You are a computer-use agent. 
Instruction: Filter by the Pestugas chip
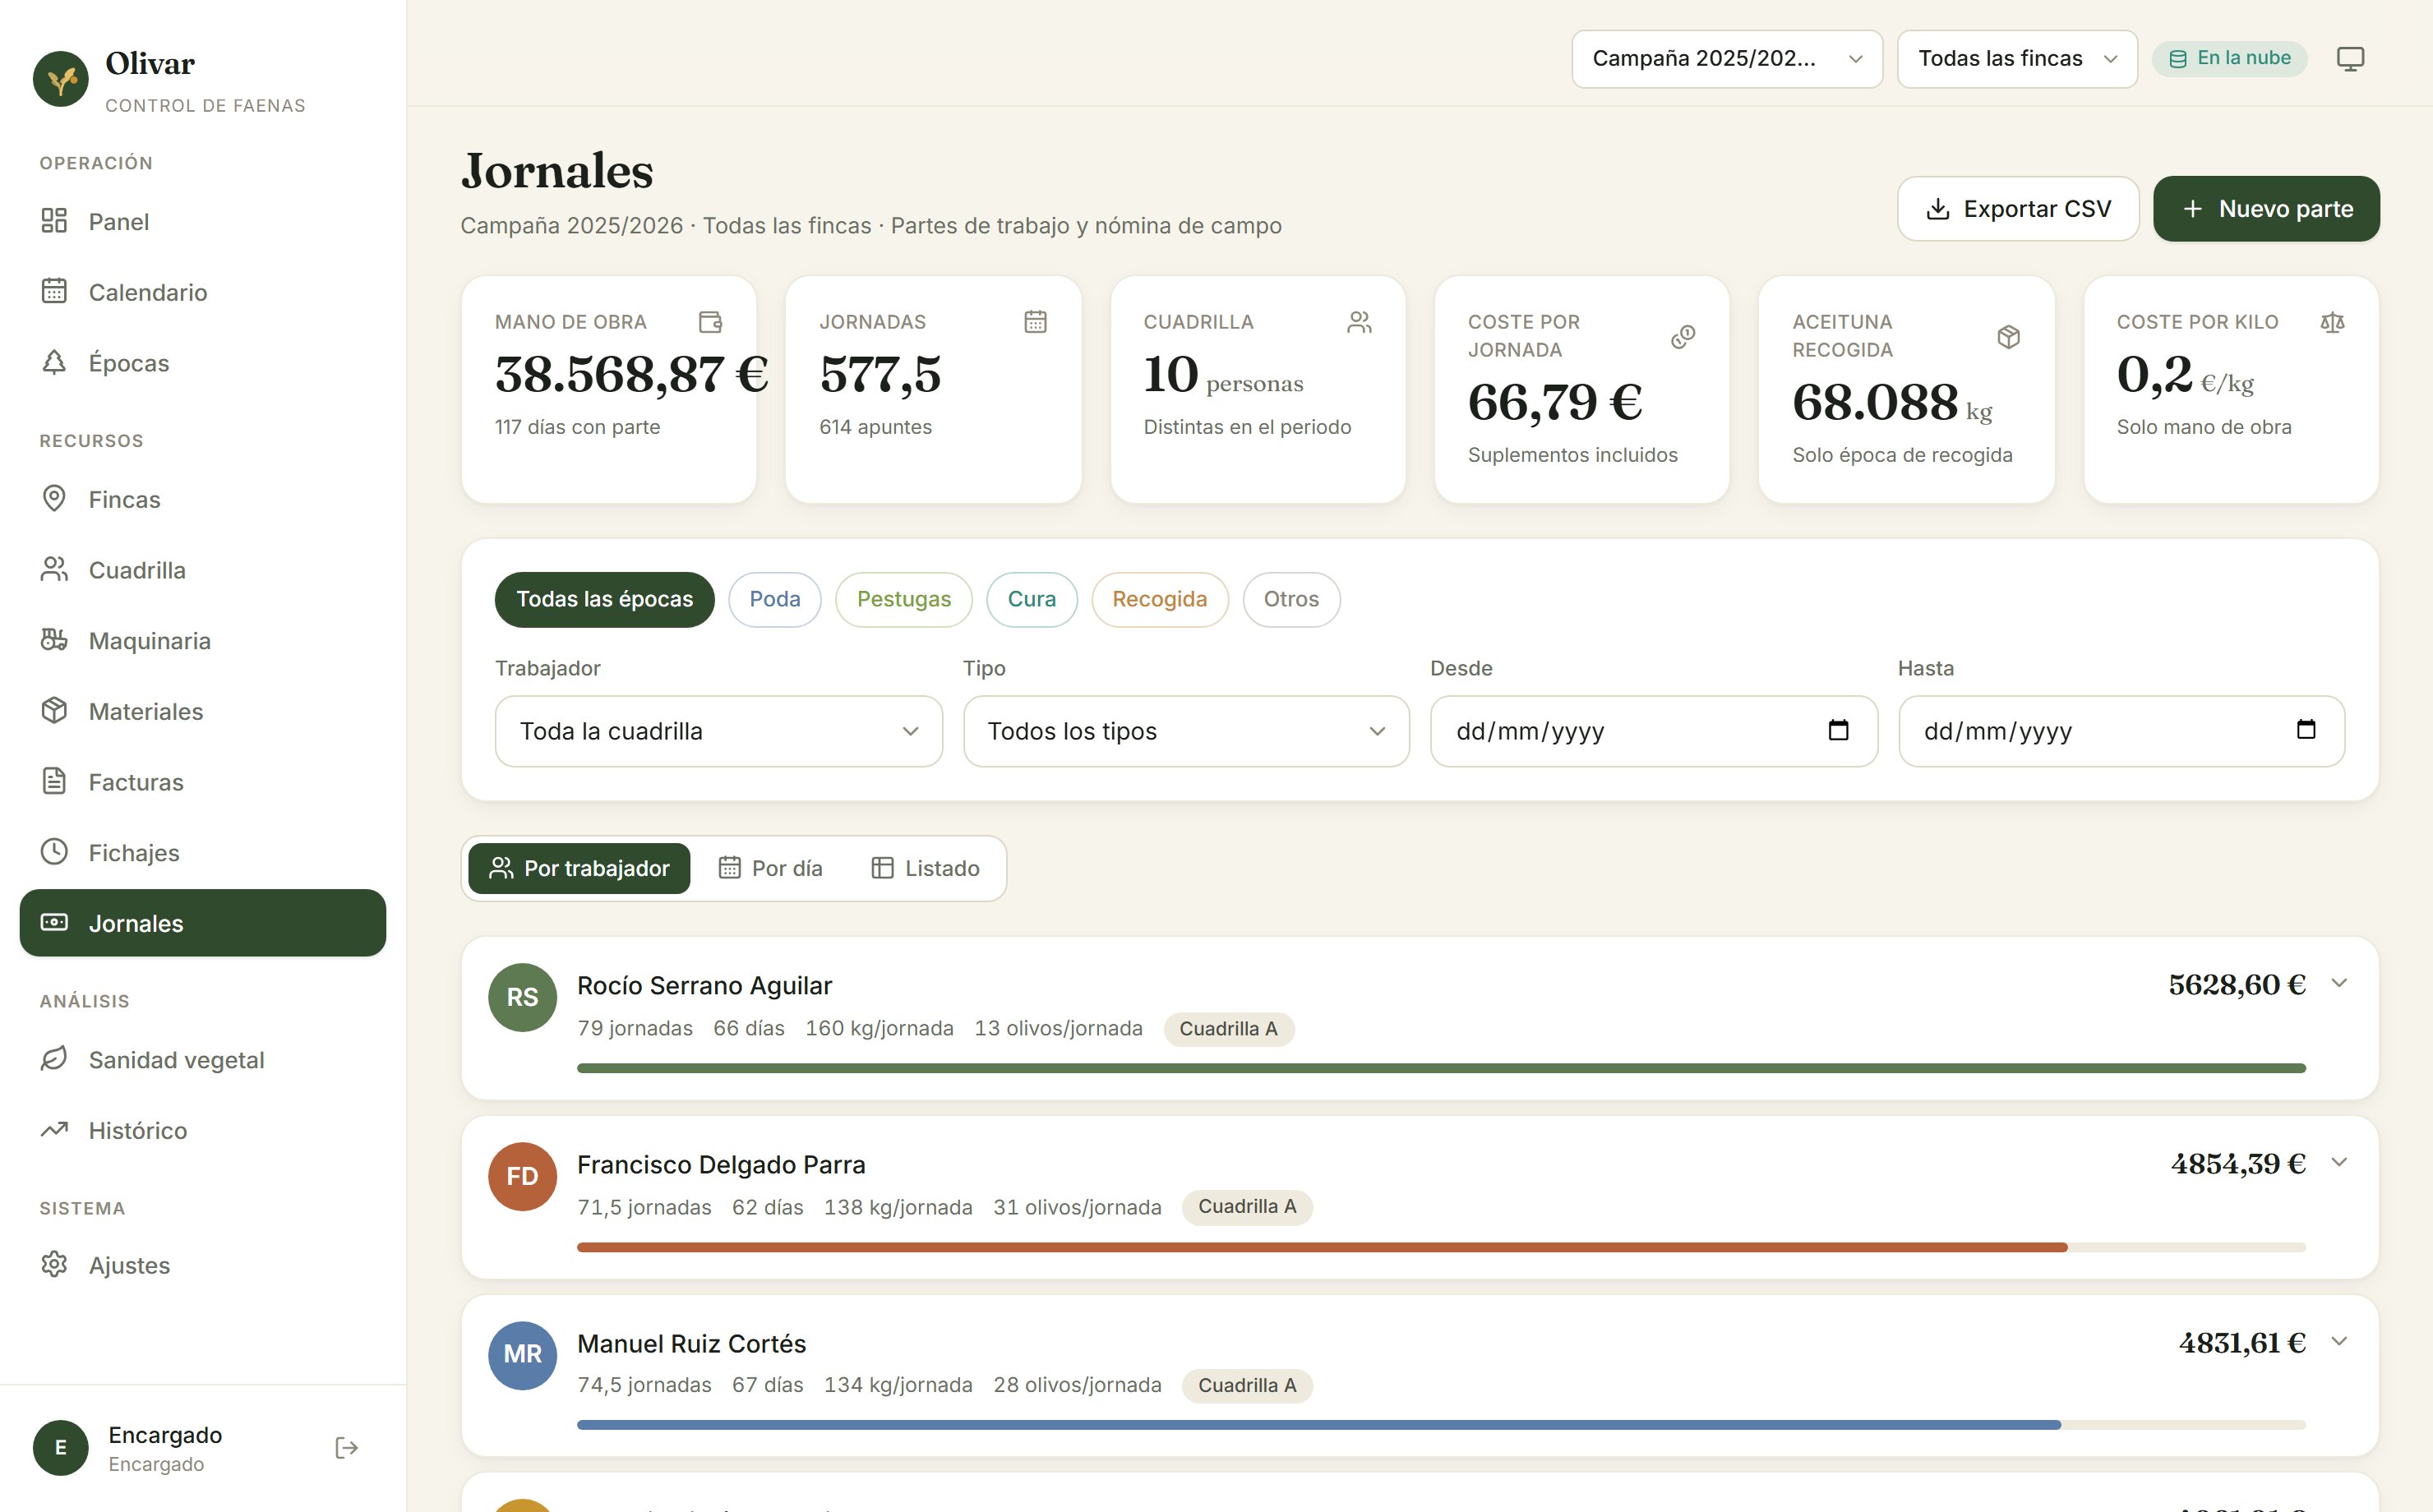(x=904, y=600)
